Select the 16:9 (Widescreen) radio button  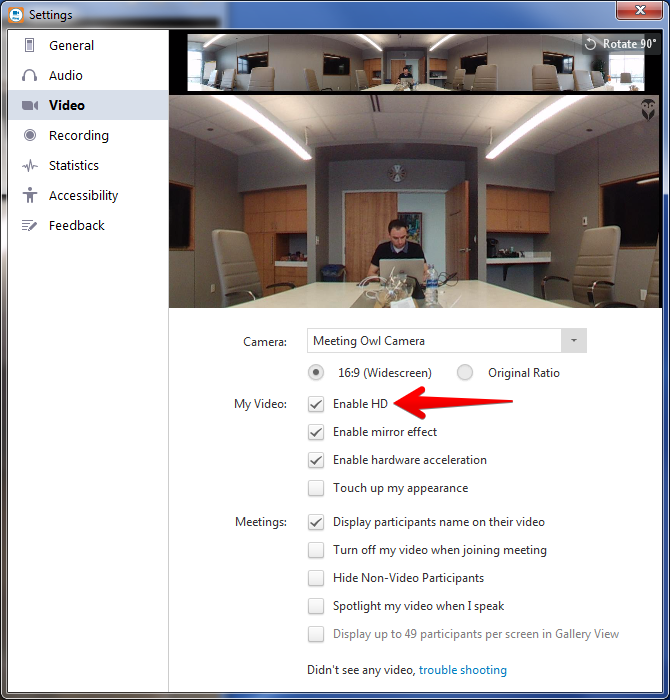(316, 372)
